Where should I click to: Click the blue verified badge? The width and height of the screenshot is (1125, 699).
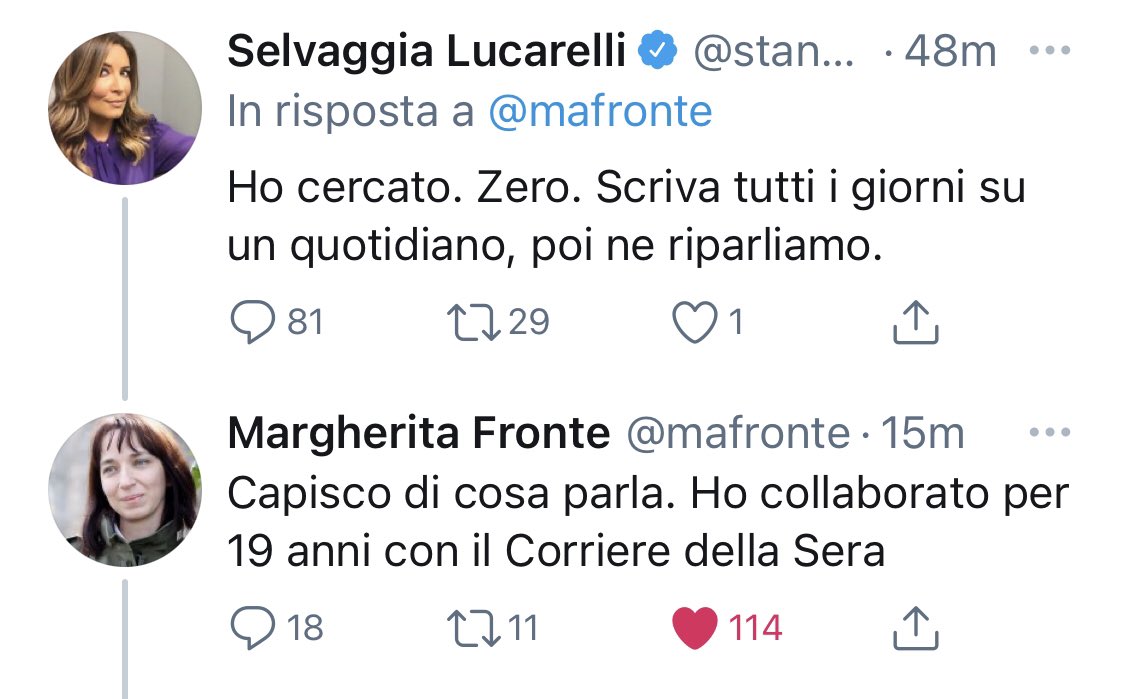659,52
